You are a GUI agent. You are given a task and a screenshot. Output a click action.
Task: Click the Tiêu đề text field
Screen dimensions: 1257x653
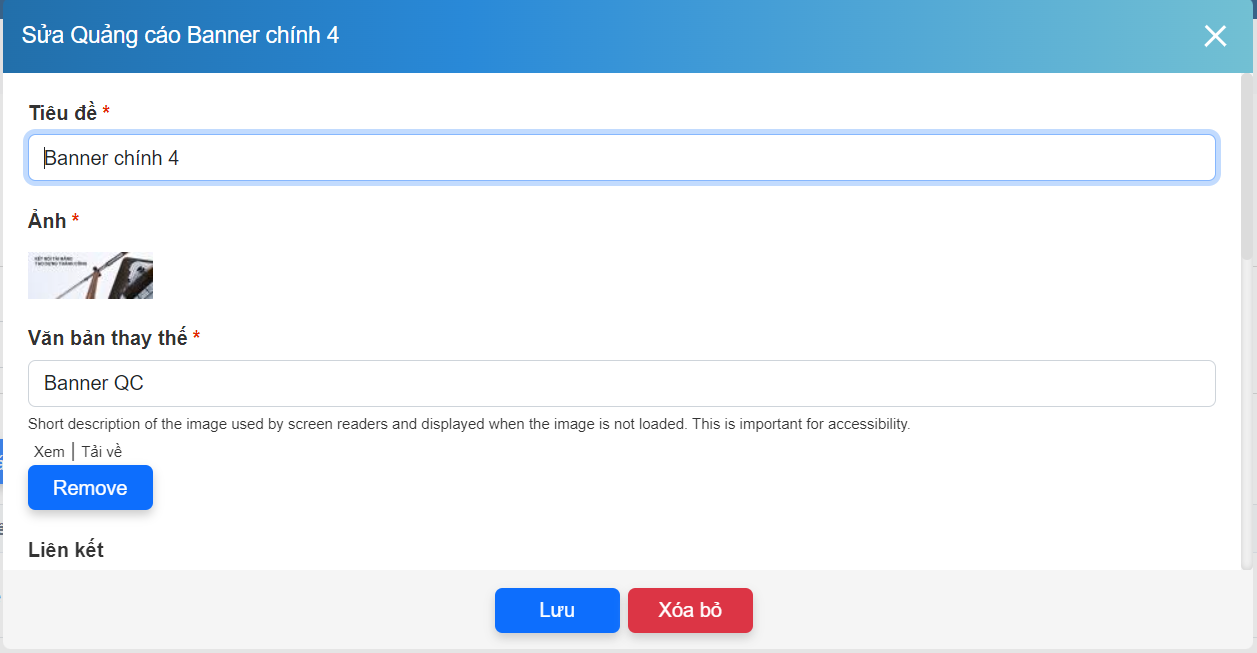tap(621, 158)
